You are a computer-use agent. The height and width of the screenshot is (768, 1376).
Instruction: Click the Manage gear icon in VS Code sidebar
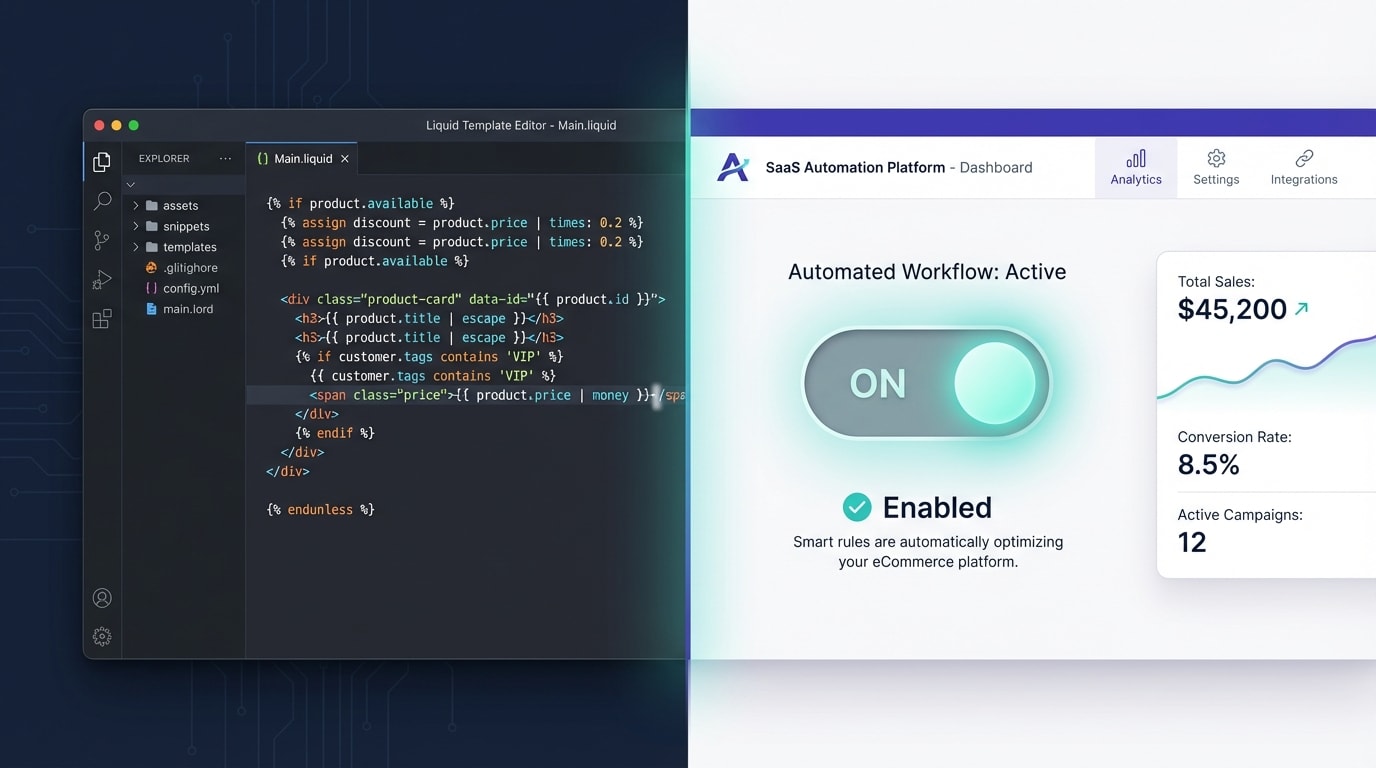click(101, 636)
